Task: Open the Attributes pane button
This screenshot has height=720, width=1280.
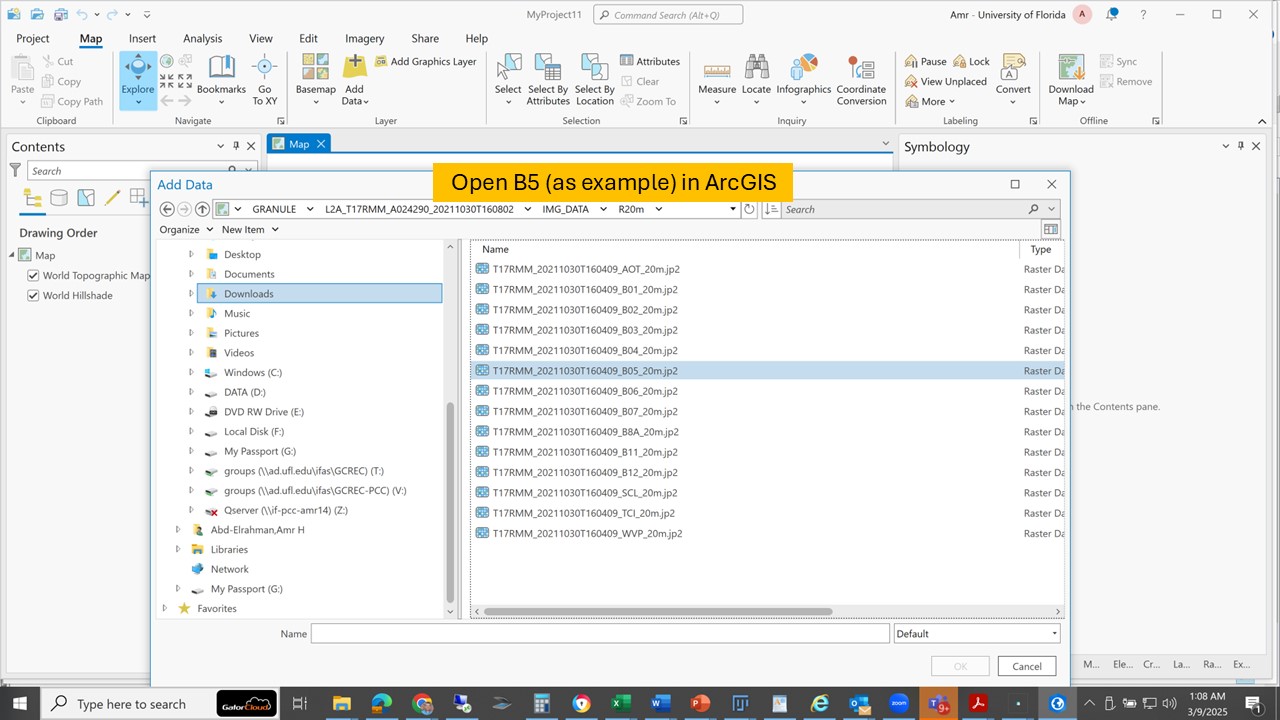Action: [650, 61]
